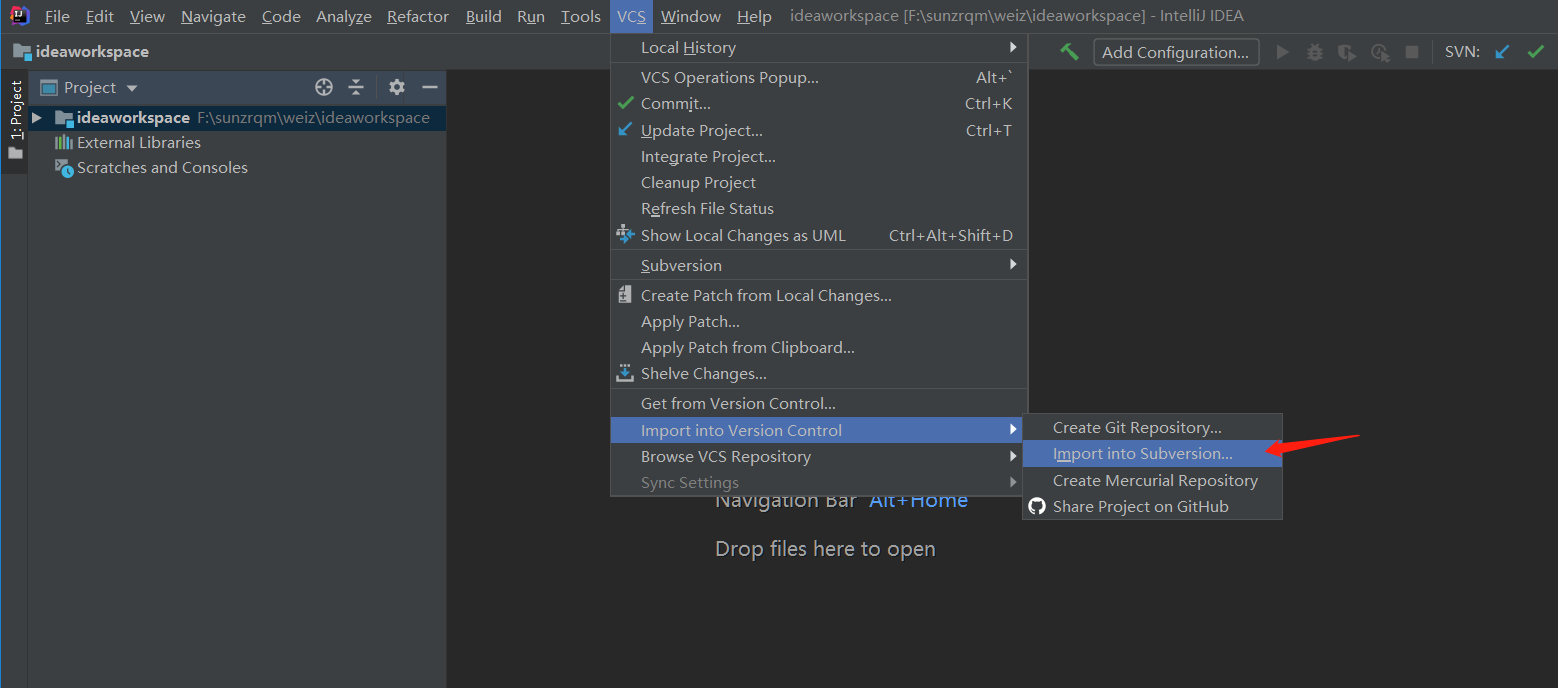Click the Build Project hammer icon
The image size is (1558, 688).
(1070, 52)
